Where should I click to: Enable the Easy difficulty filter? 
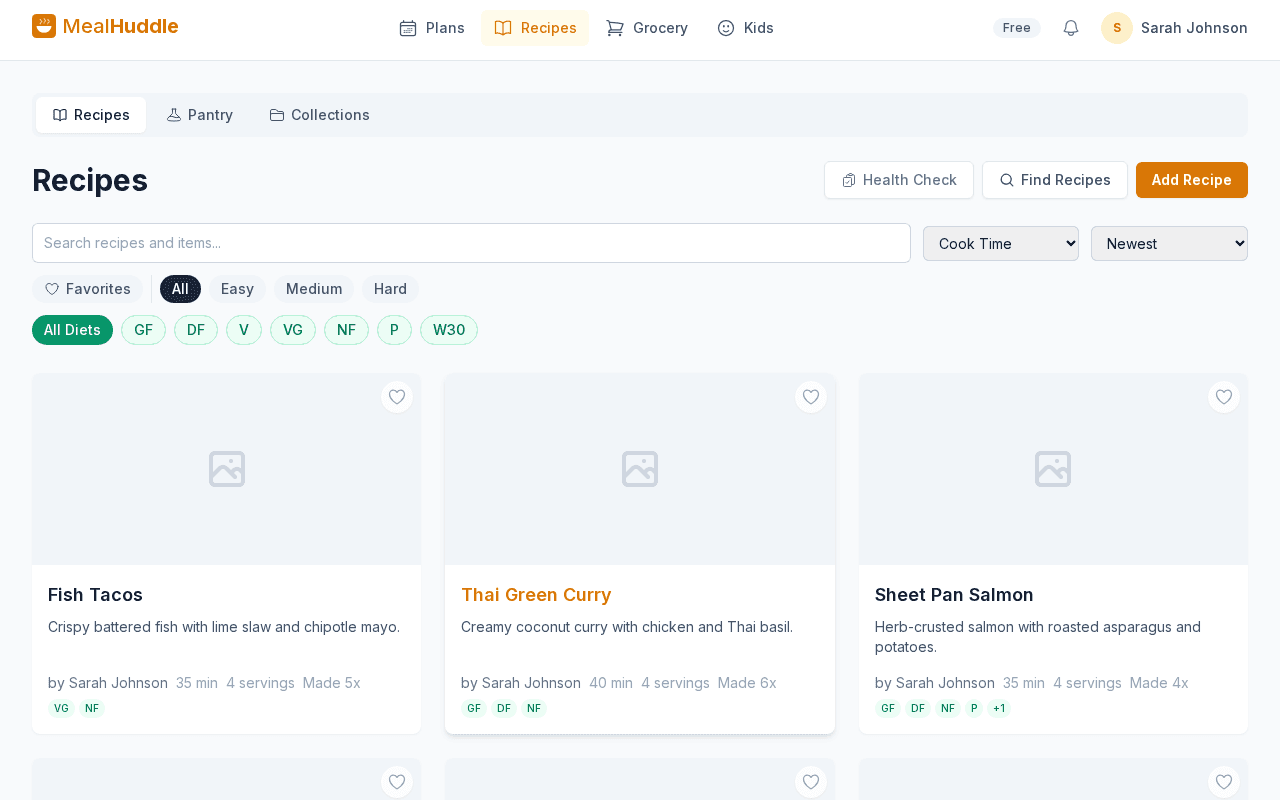(x=236, y=289)
